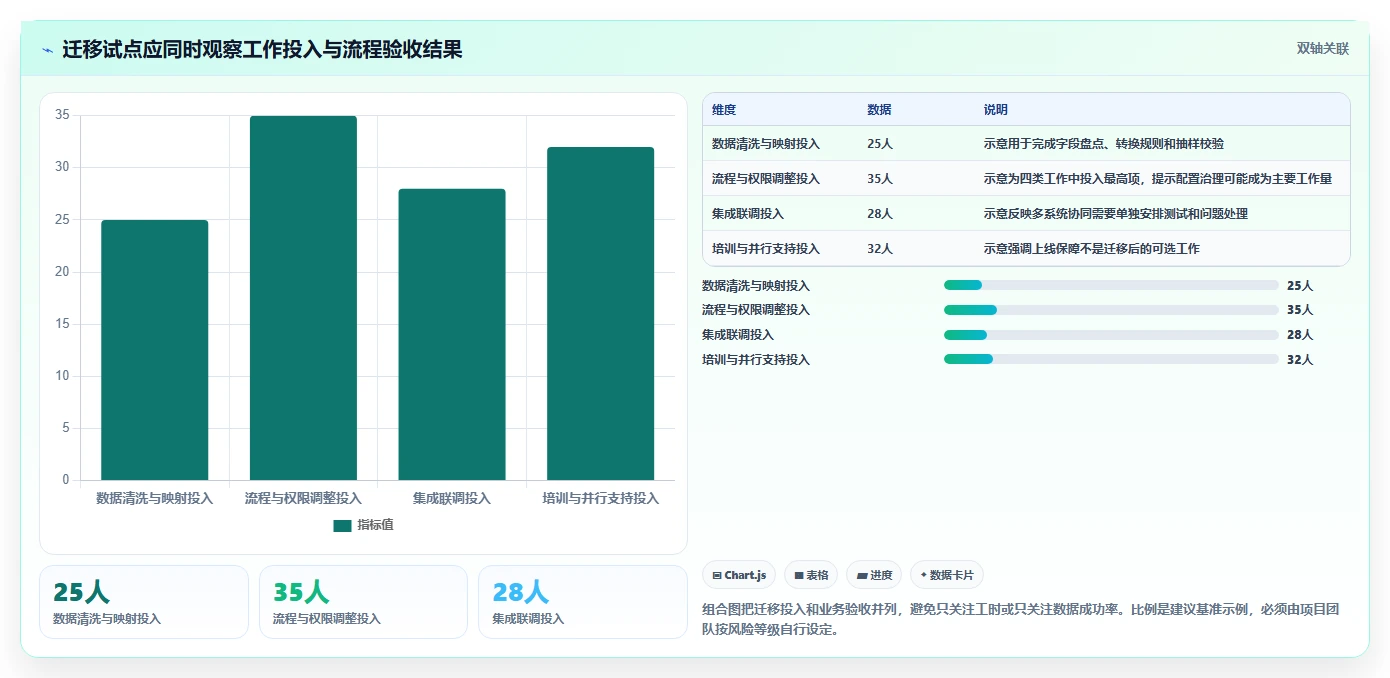This screenshot has width=1390, height=678.
Task: Click the 32人 value in the table
Action: click(880, 249)
